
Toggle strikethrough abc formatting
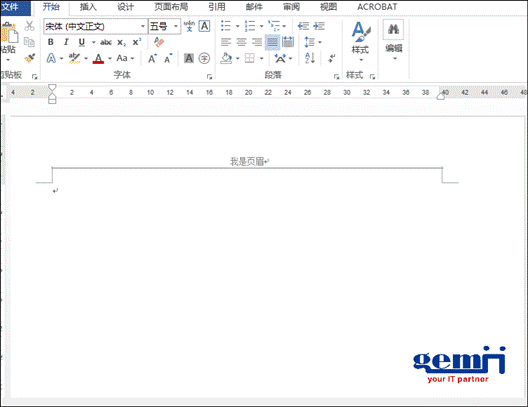point(106,42)
